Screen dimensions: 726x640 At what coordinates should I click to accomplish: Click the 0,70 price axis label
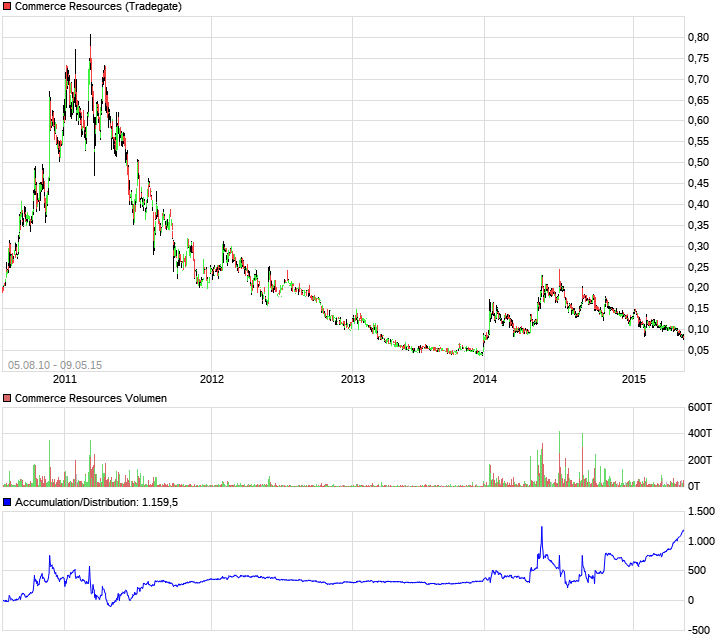698,79
